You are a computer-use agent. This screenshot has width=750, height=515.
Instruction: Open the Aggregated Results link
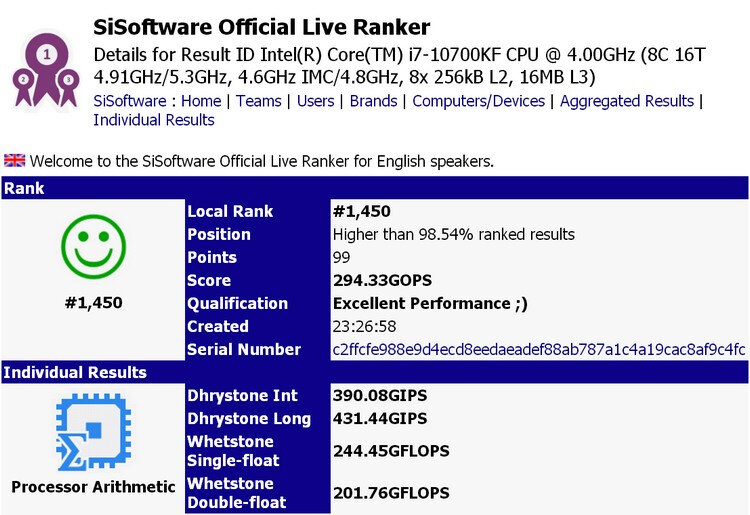627,101
